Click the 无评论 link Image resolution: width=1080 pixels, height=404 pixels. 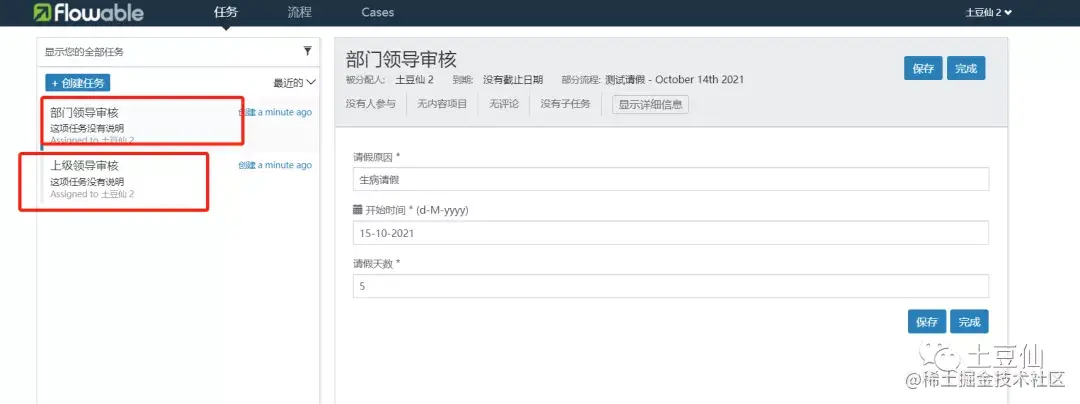pos(503,105)
